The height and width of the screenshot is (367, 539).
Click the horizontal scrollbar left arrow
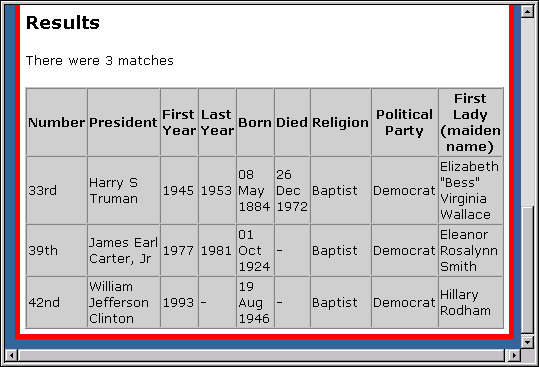(11, 355)
